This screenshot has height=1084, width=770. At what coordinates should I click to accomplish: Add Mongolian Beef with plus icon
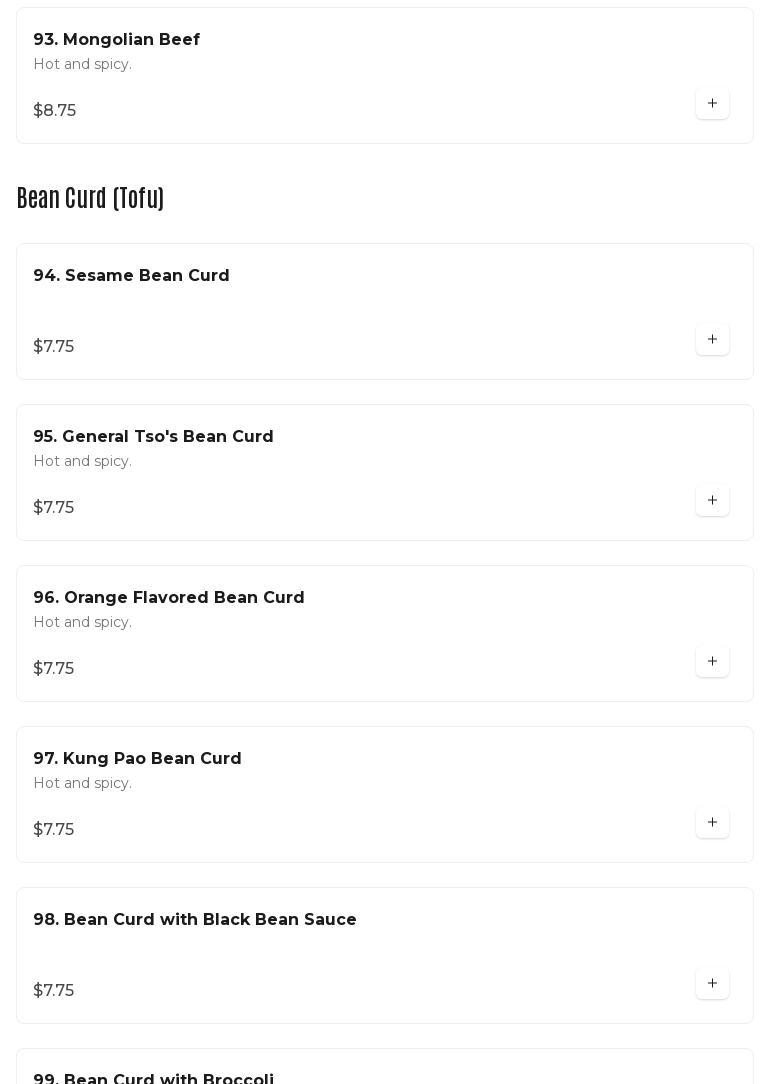(712, 104)
